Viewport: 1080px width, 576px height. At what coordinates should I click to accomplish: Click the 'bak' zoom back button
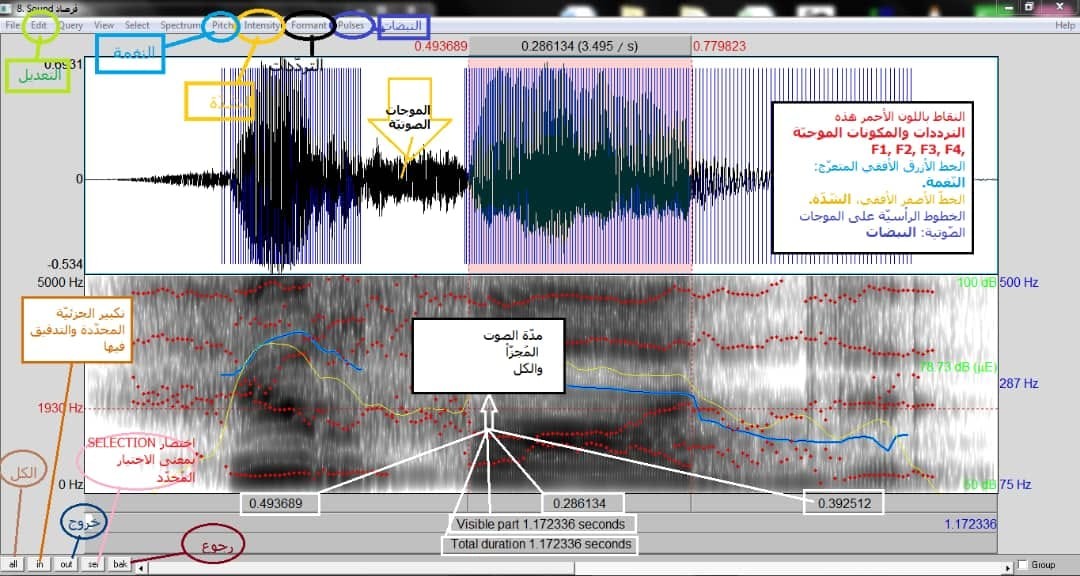point(119,564)
